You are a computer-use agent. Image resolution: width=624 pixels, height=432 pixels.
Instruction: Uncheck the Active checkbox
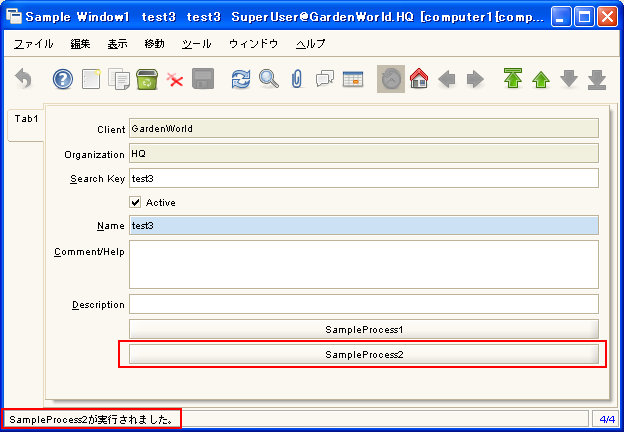(x=135, y=202)
